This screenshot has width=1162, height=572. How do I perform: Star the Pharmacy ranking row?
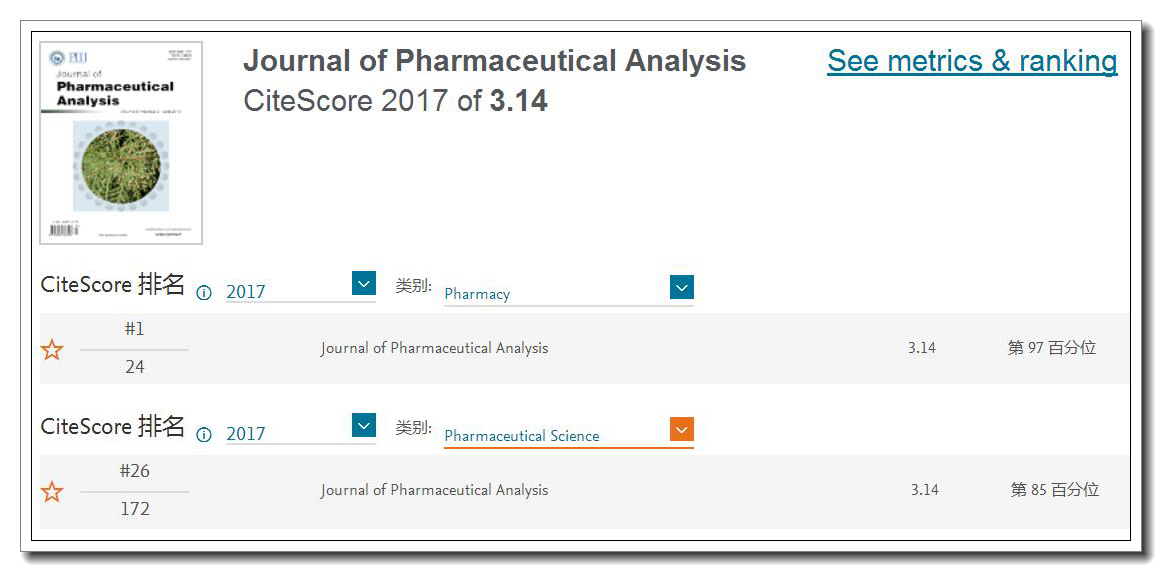coord(52,349)
